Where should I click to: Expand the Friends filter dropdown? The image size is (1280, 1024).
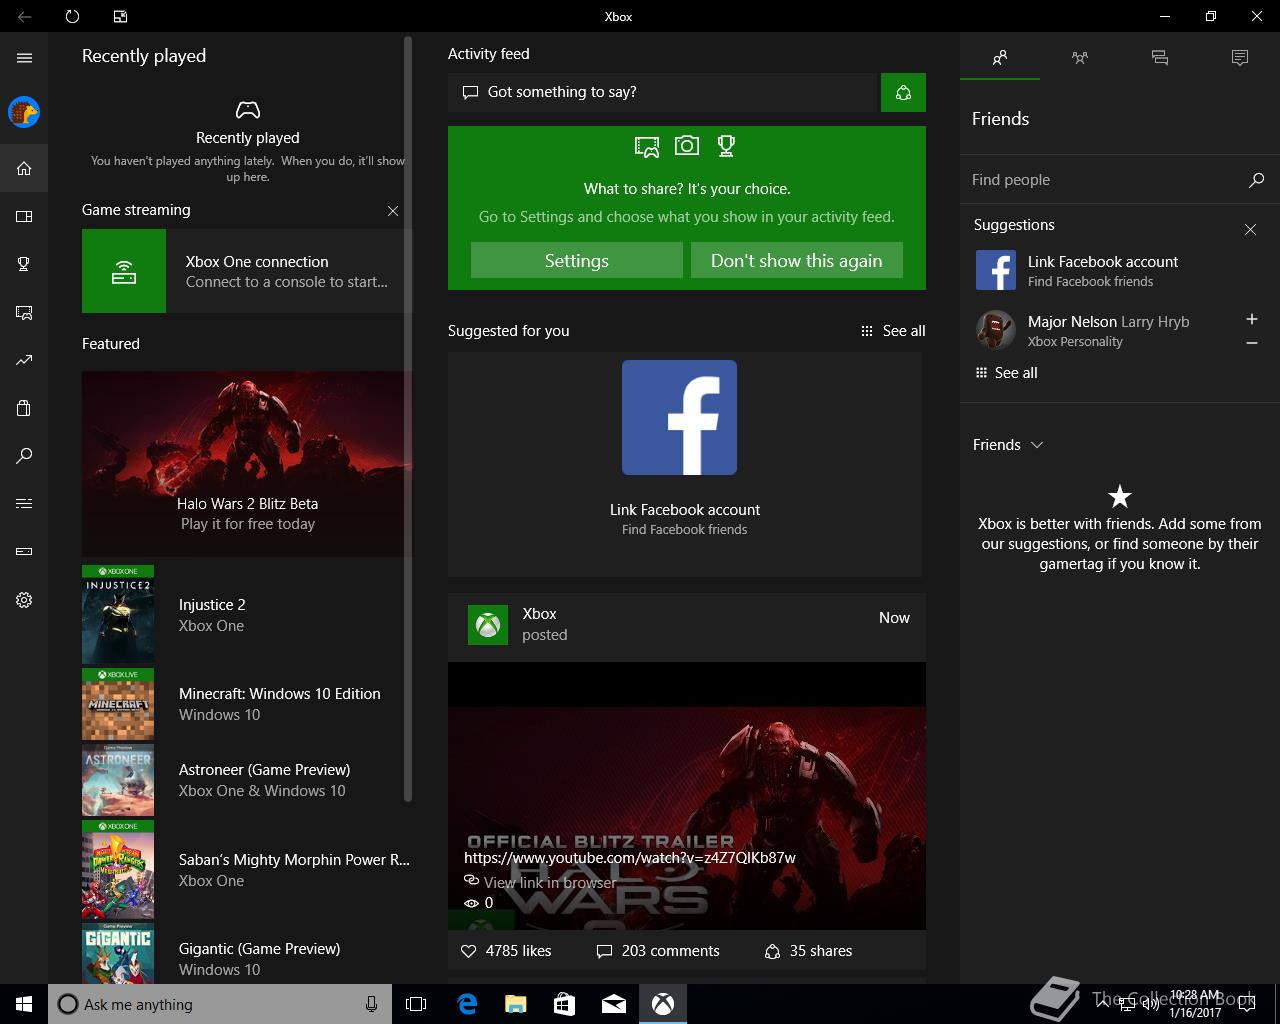pos(1008,445)
